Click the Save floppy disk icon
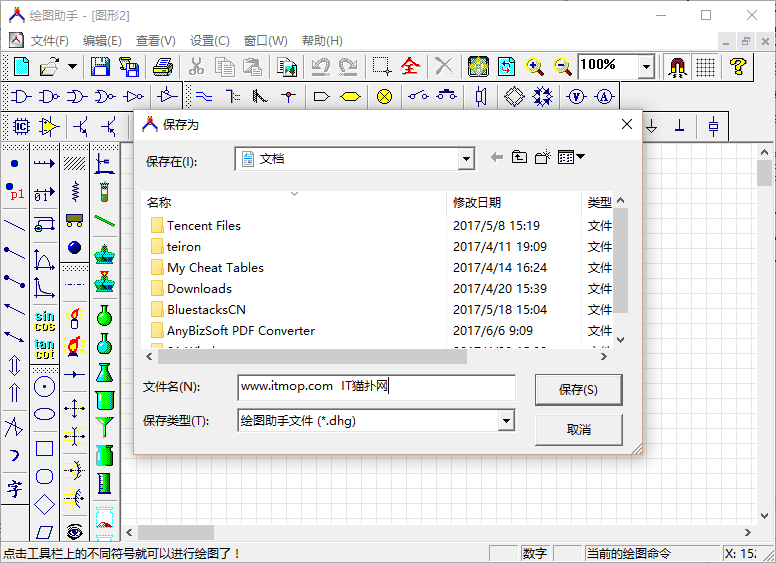This screenshot has width=776, height=563. (100, 66)
